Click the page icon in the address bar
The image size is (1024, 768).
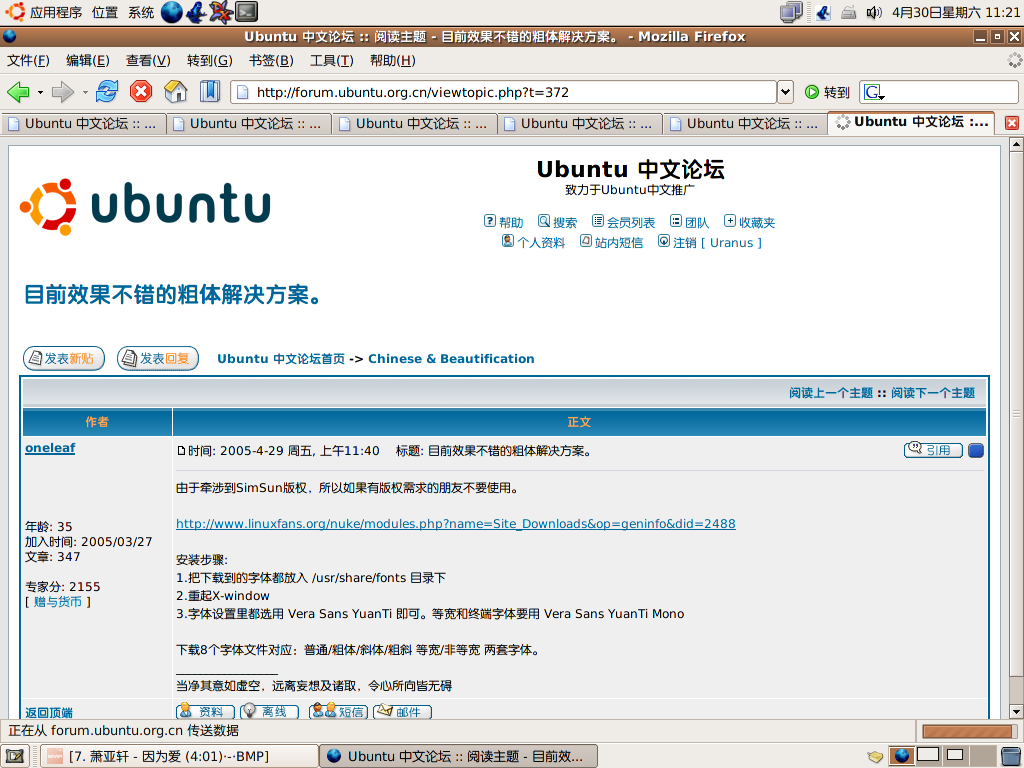pos(242,92)
